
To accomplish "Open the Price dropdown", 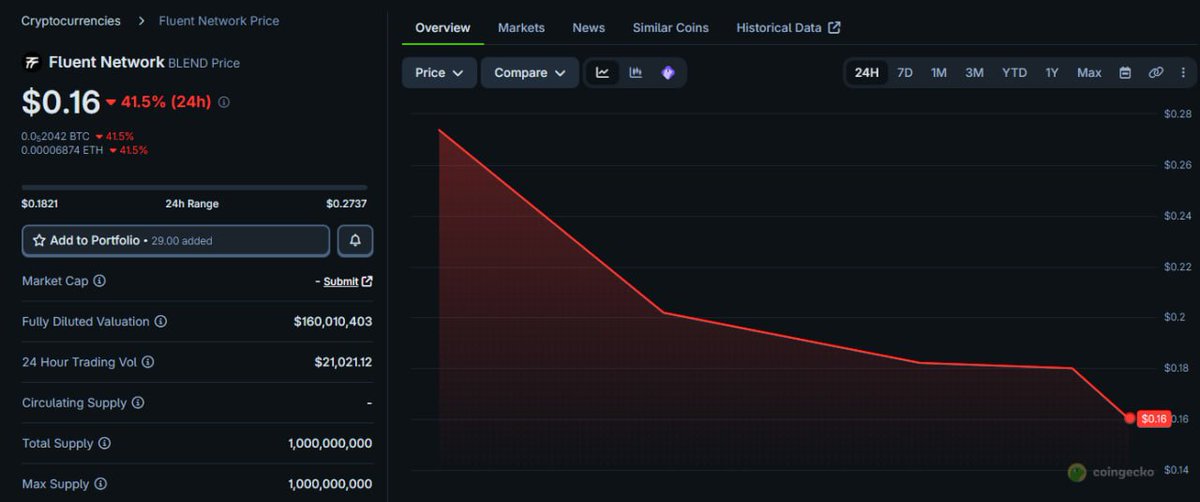I will coord(439,73).
